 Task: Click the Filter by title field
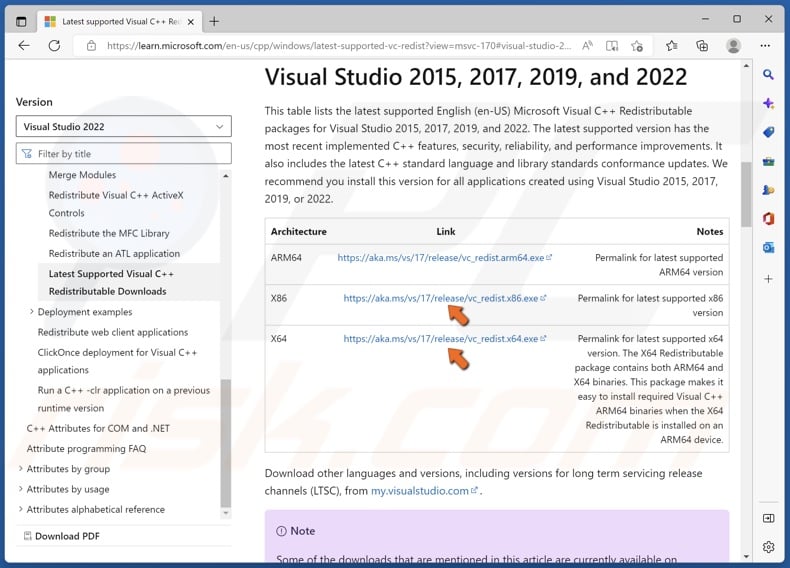(x=123, y=154)
